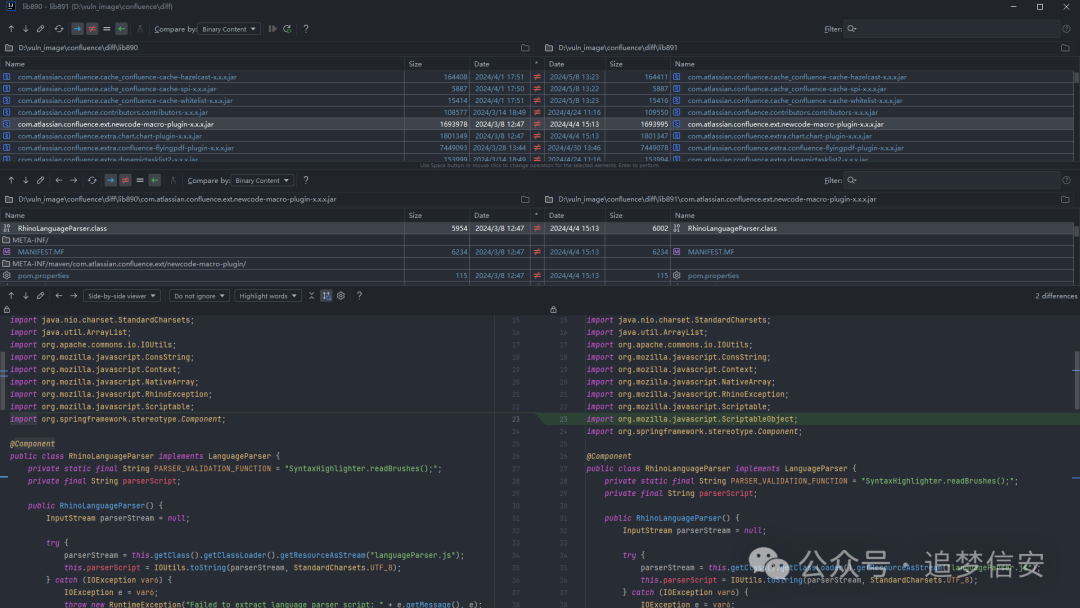Click forward arrow in jar contents toolbar
The width and height of the screenshot is (1080, 608).
click(x=73, y=180)
